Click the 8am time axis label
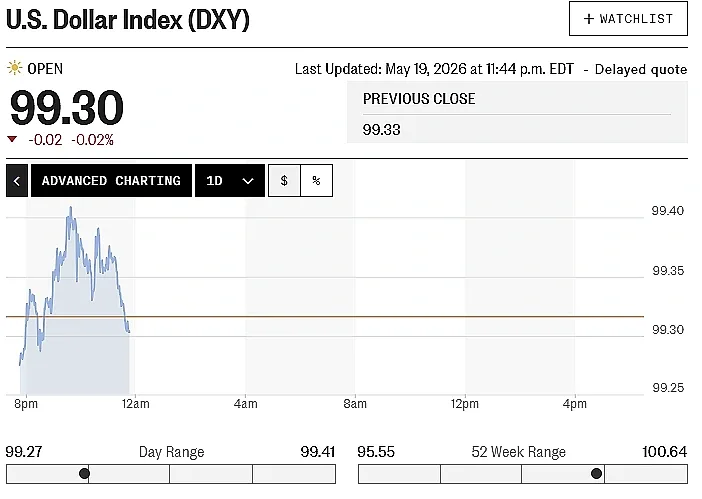The width and height of the screenshot is (702, 499). tap(355, 404)
